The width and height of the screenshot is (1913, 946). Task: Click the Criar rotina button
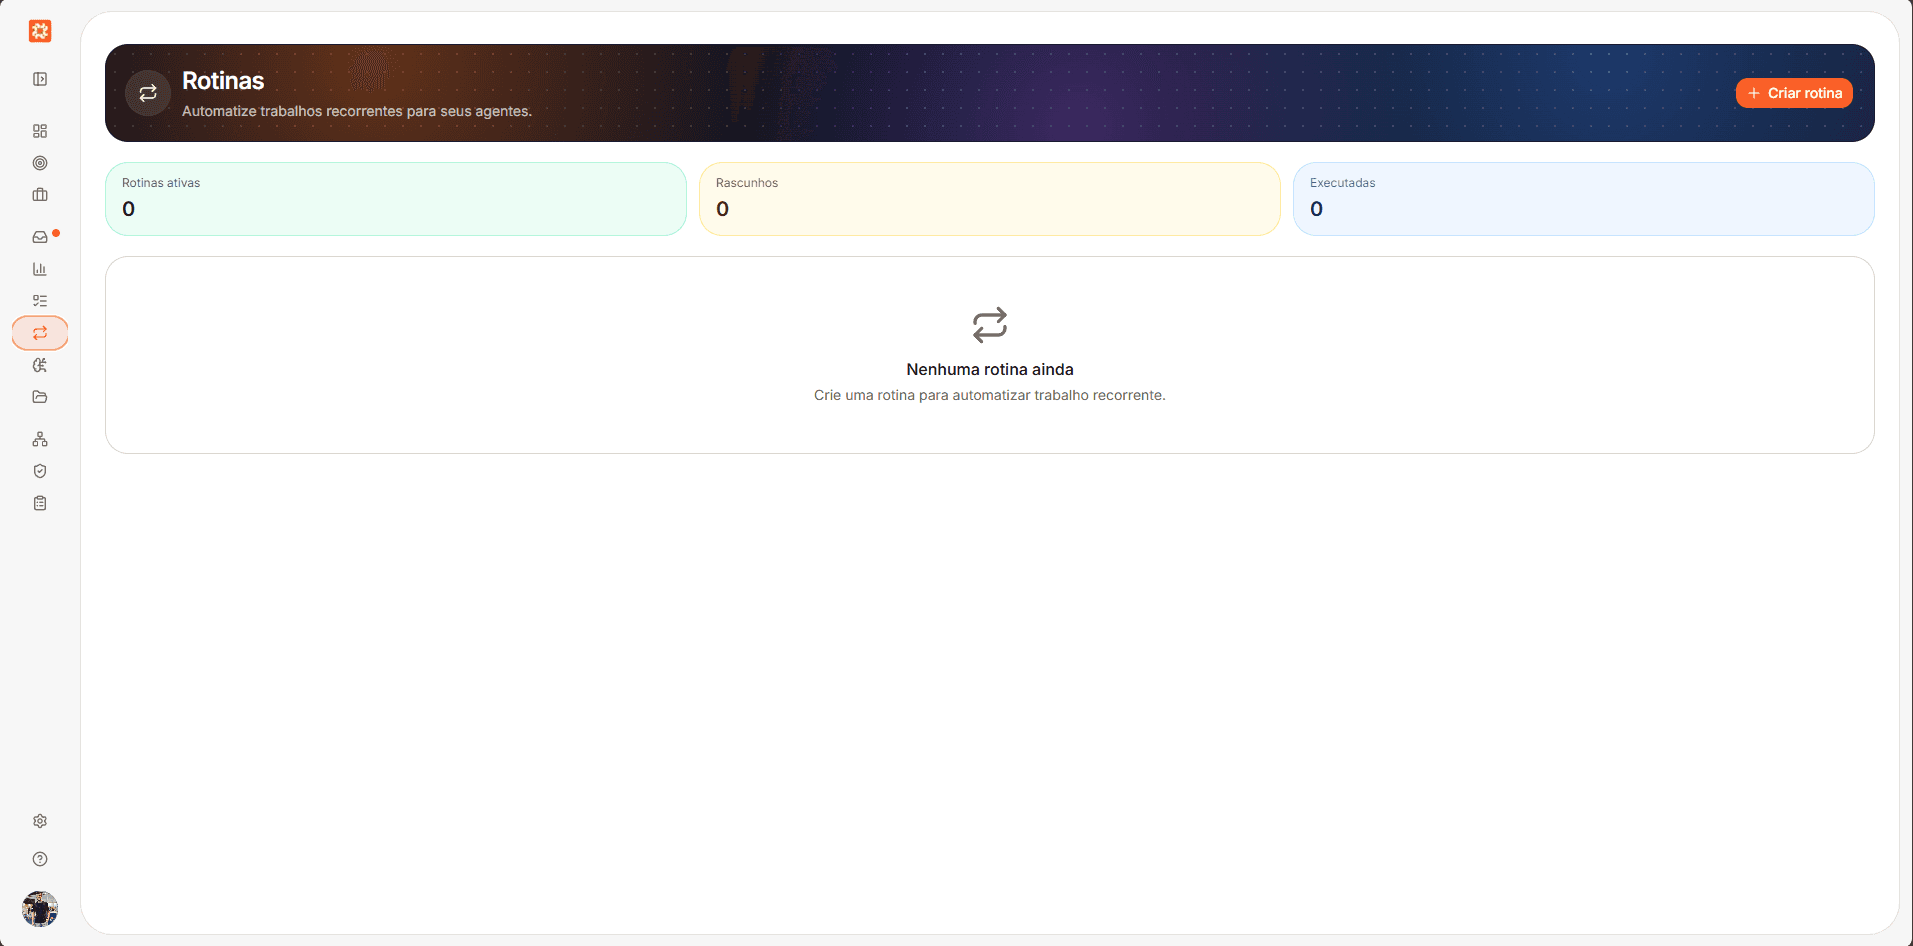(x=1794, y=93)
